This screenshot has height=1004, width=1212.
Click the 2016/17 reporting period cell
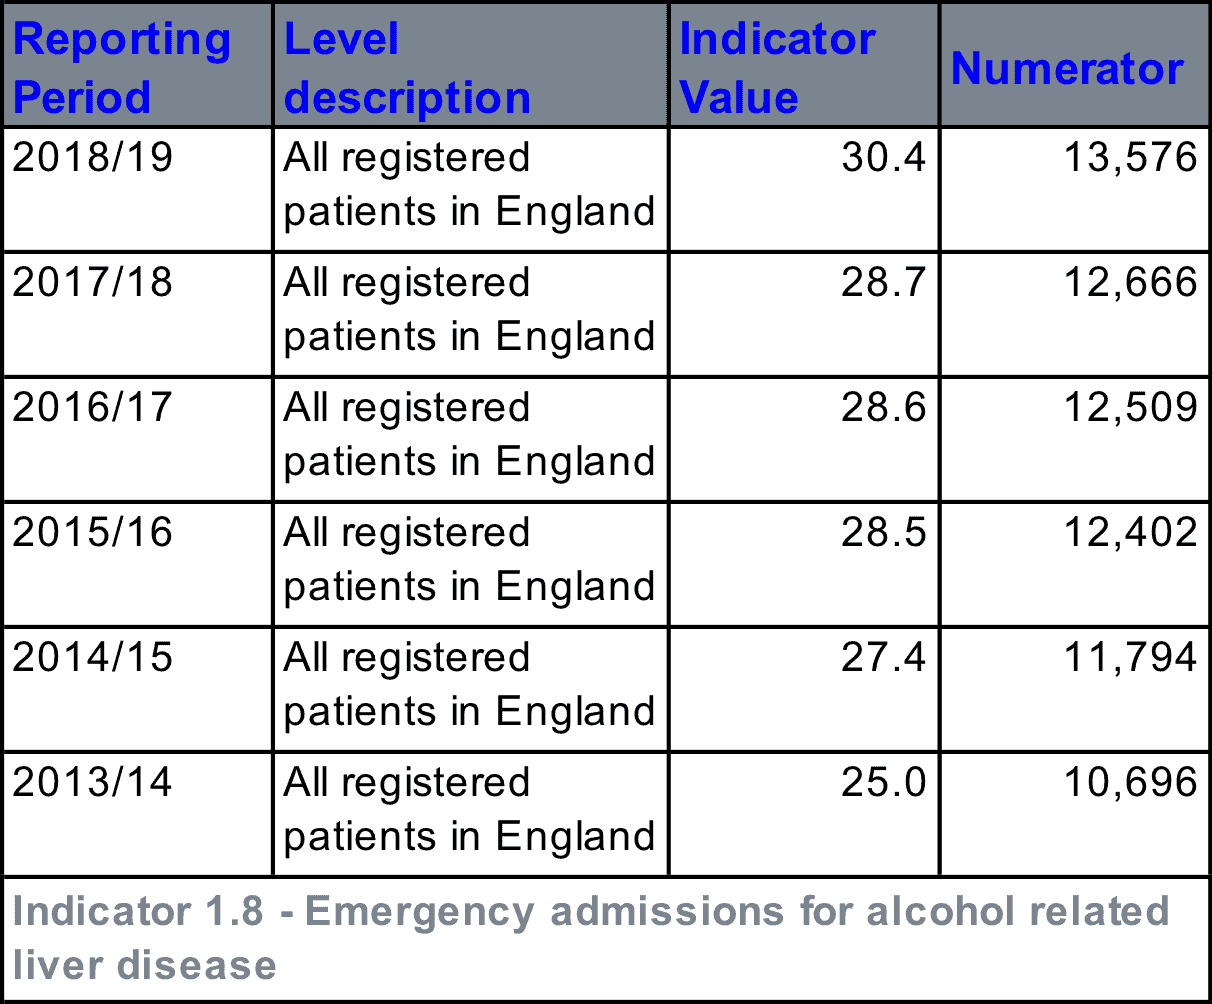pos(92,408)
